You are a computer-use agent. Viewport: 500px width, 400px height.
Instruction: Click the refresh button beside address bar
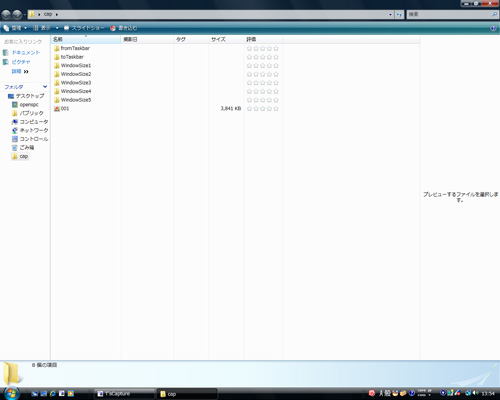tap(399, 14)
